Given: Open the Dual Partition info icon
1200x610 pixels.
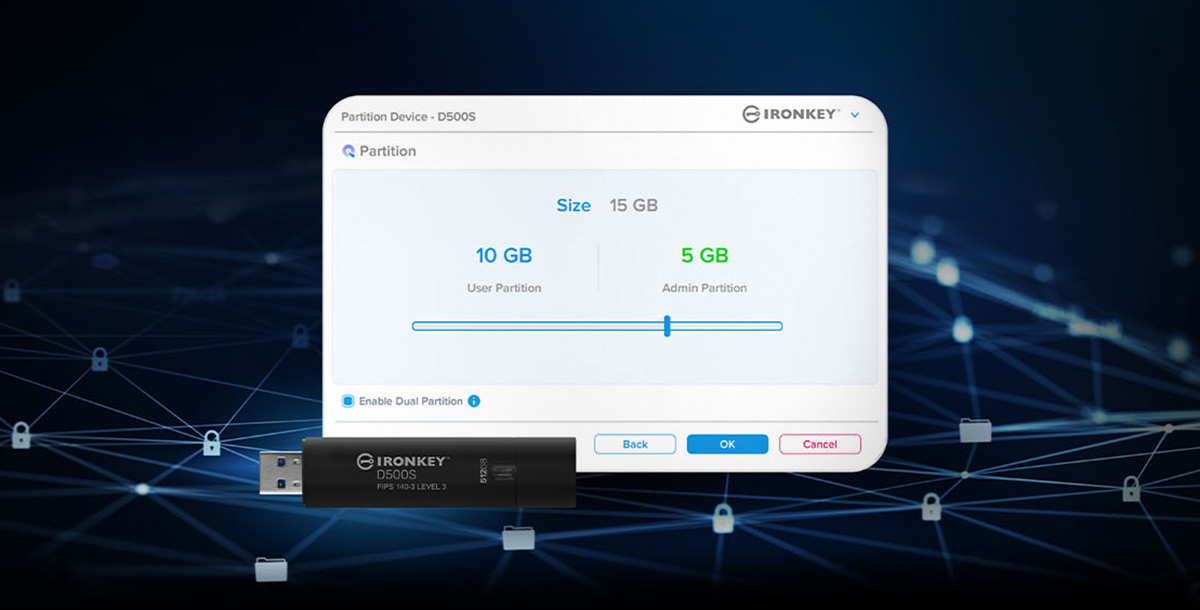Looking at the screenshot, I should pos(474,401).
